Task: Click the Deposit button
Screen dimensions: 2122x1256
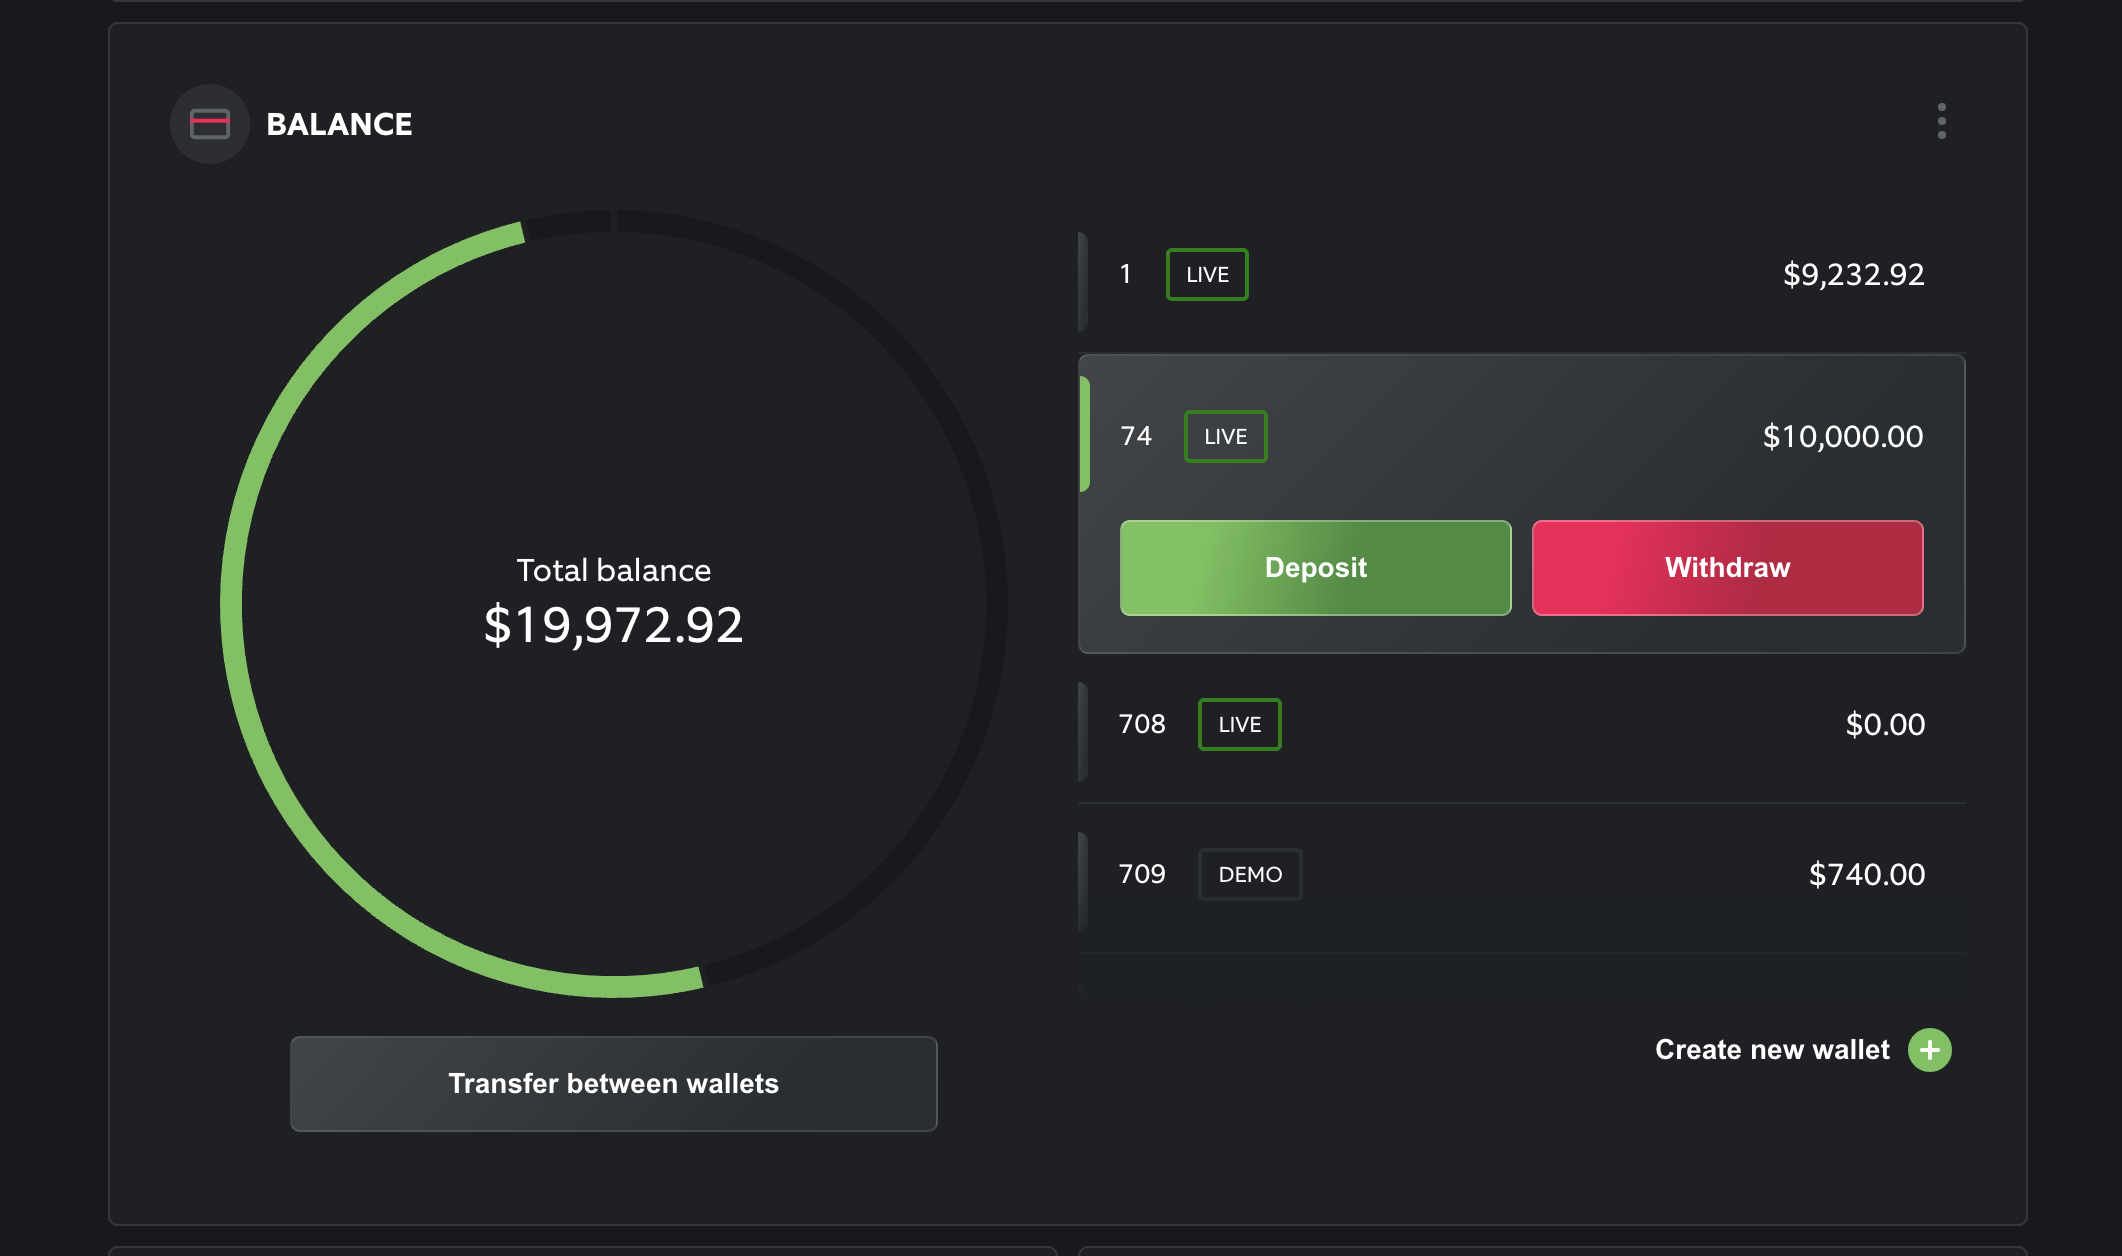Action: [1315, 568]
